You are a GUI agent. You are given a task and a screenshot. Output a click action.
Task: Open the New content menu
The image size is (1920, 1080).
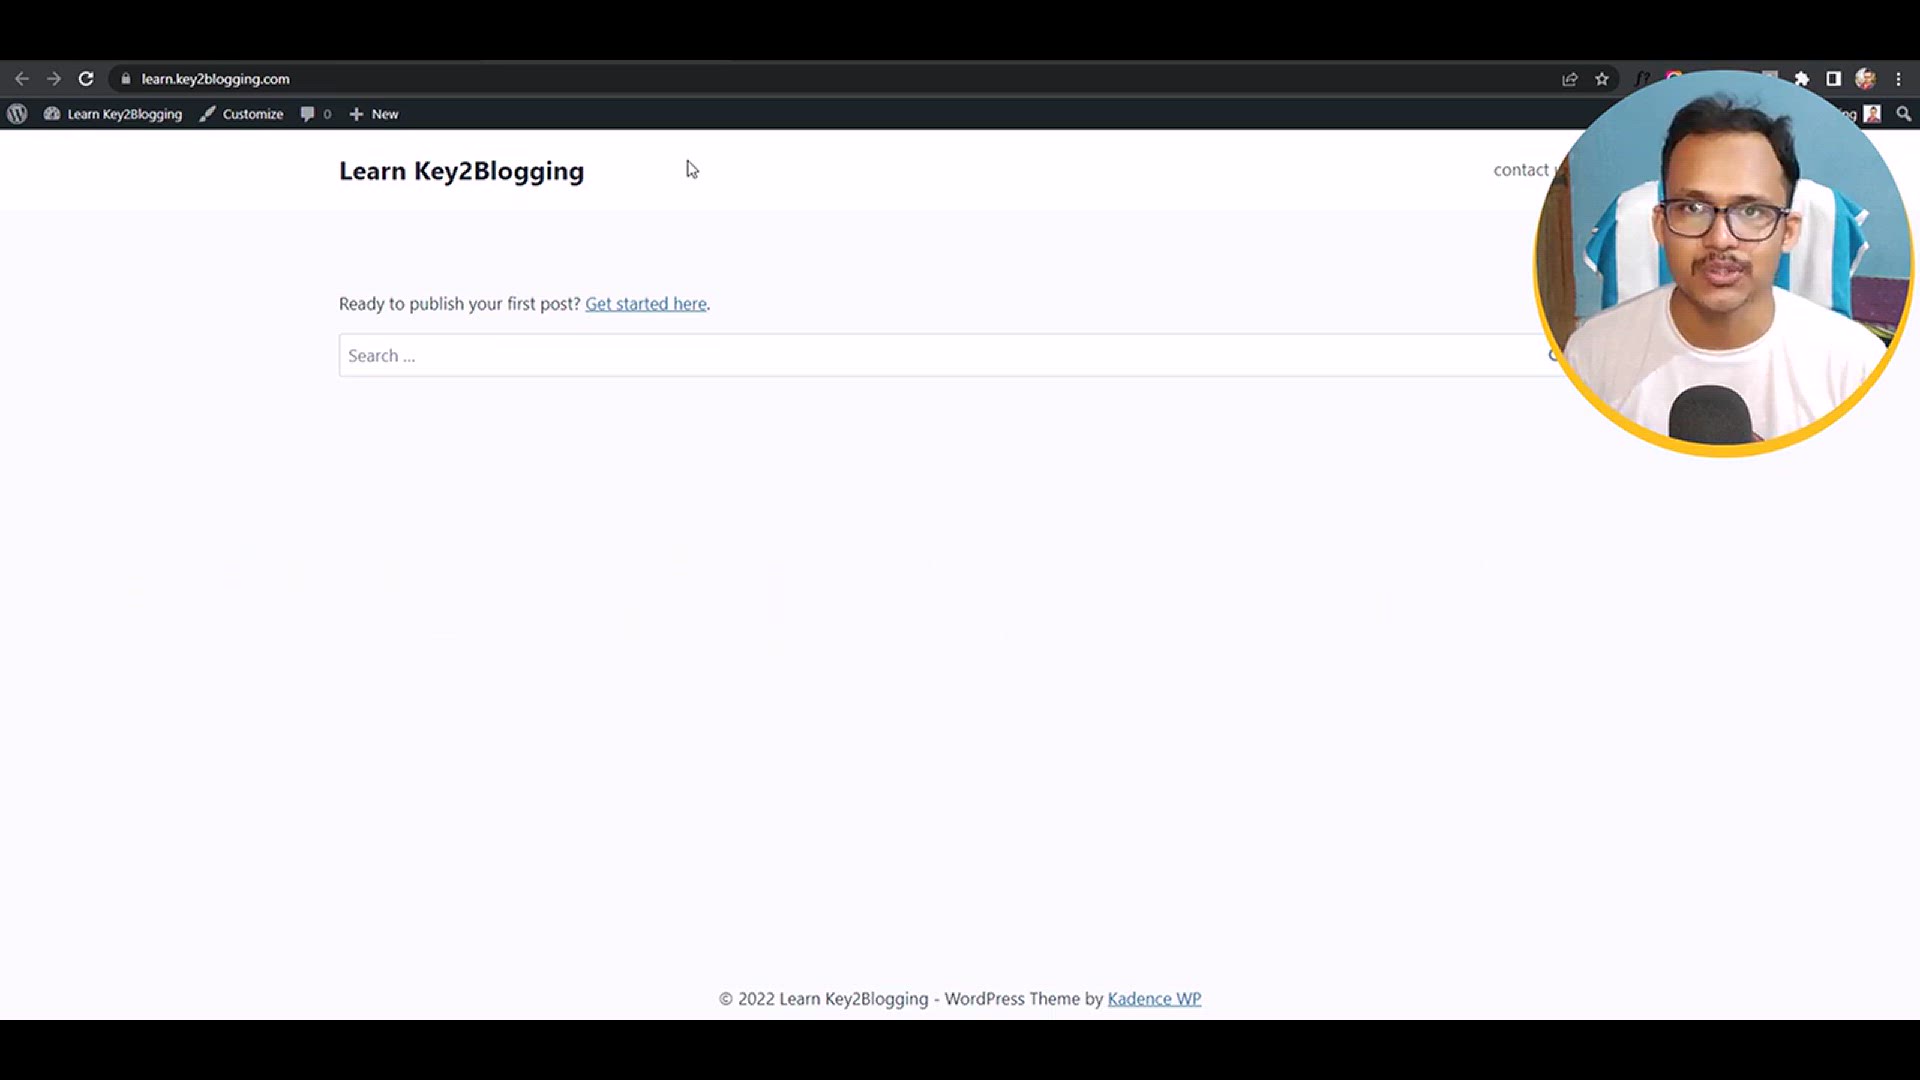coord(374,114)
